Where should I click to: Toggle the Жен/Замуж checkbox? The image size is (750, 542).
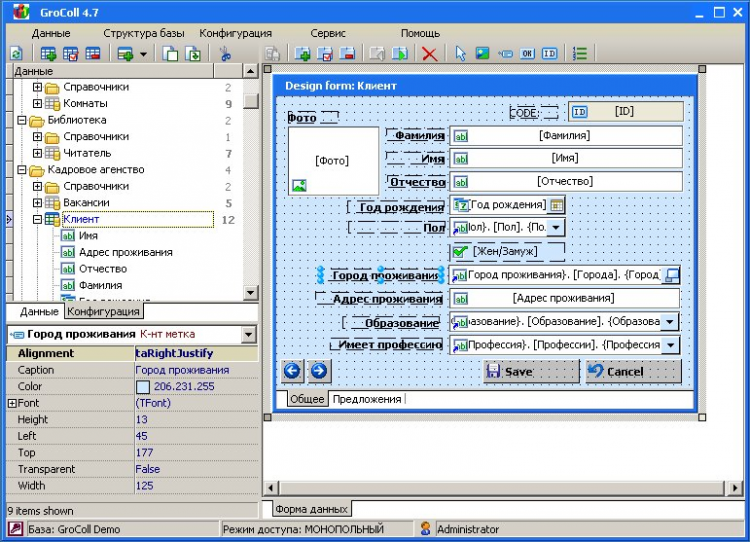pos(460,252)
